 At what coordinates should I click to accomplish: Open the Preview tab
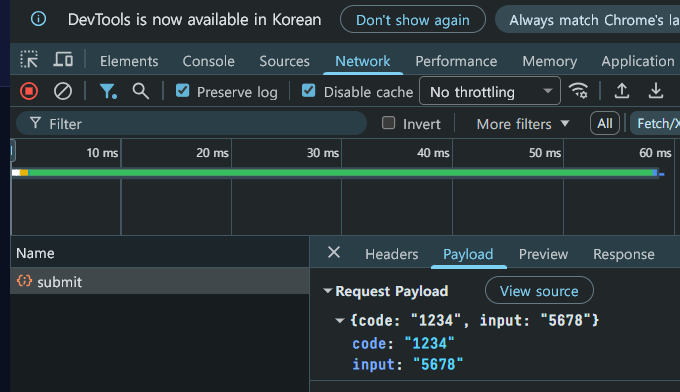click(x=543, y=254)
